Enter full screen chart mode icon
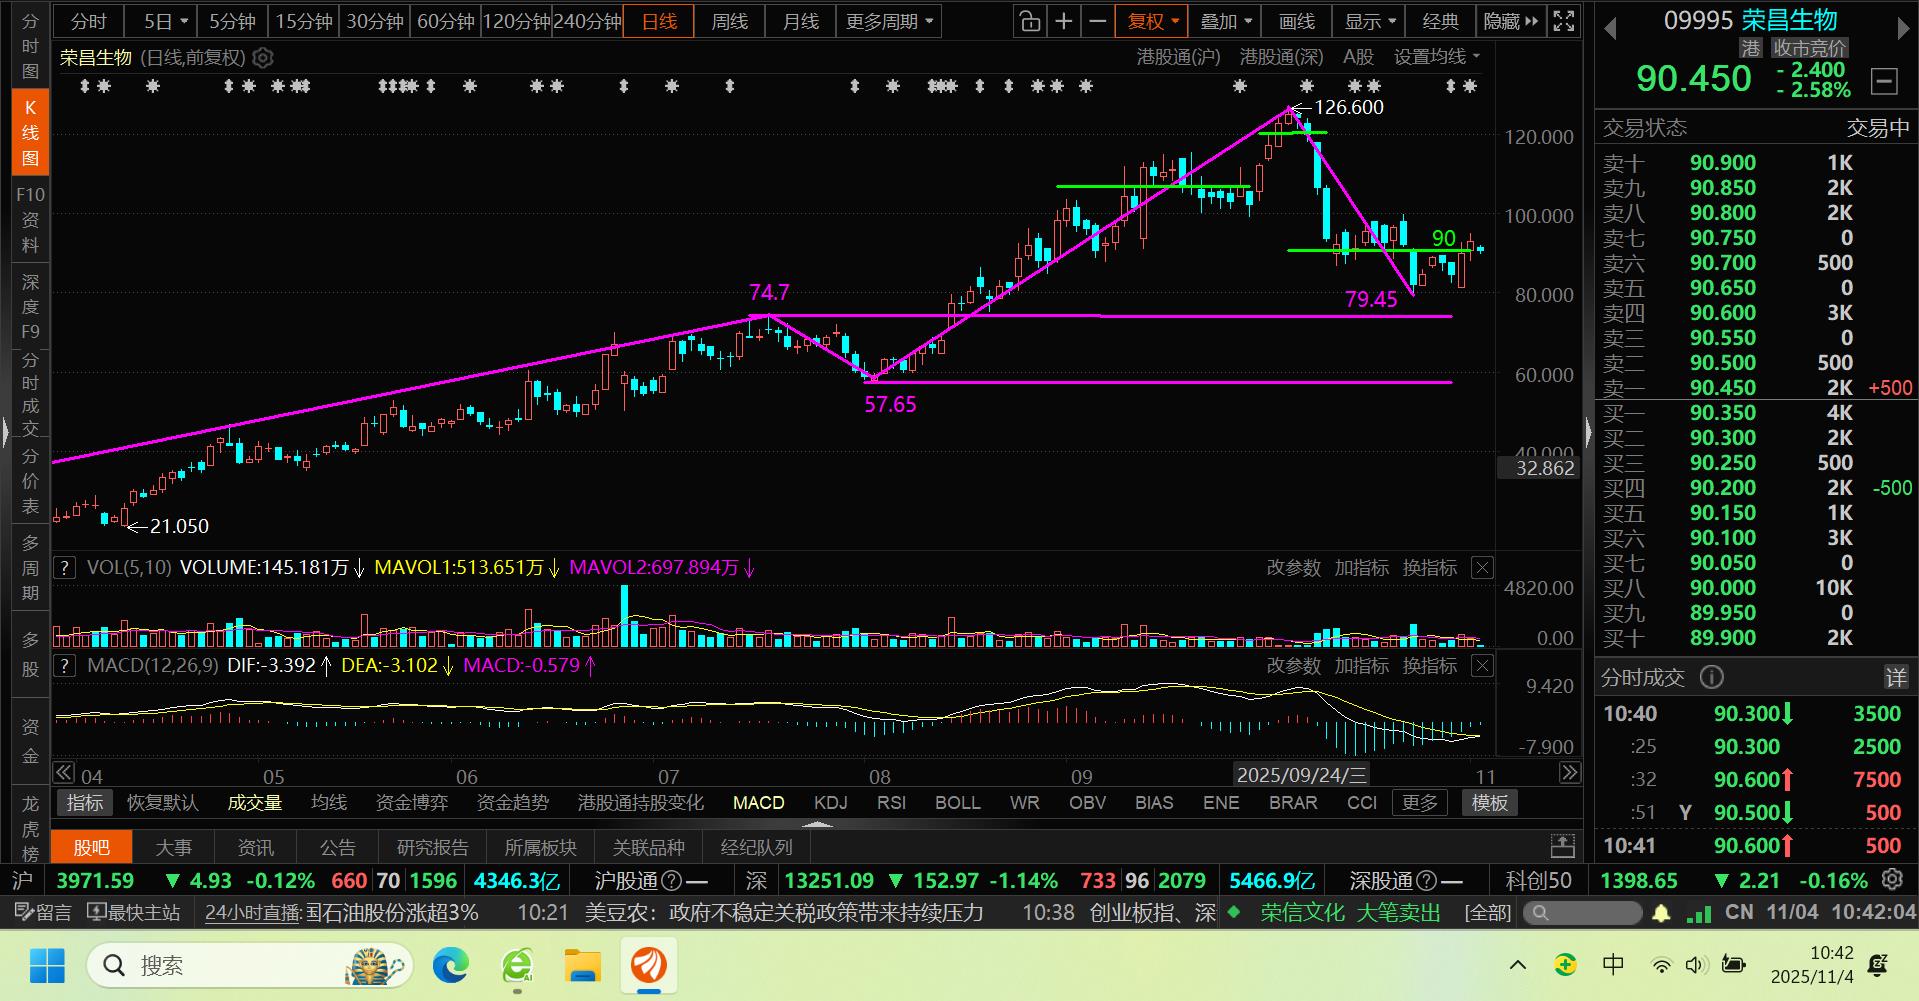 (1564, 21)
